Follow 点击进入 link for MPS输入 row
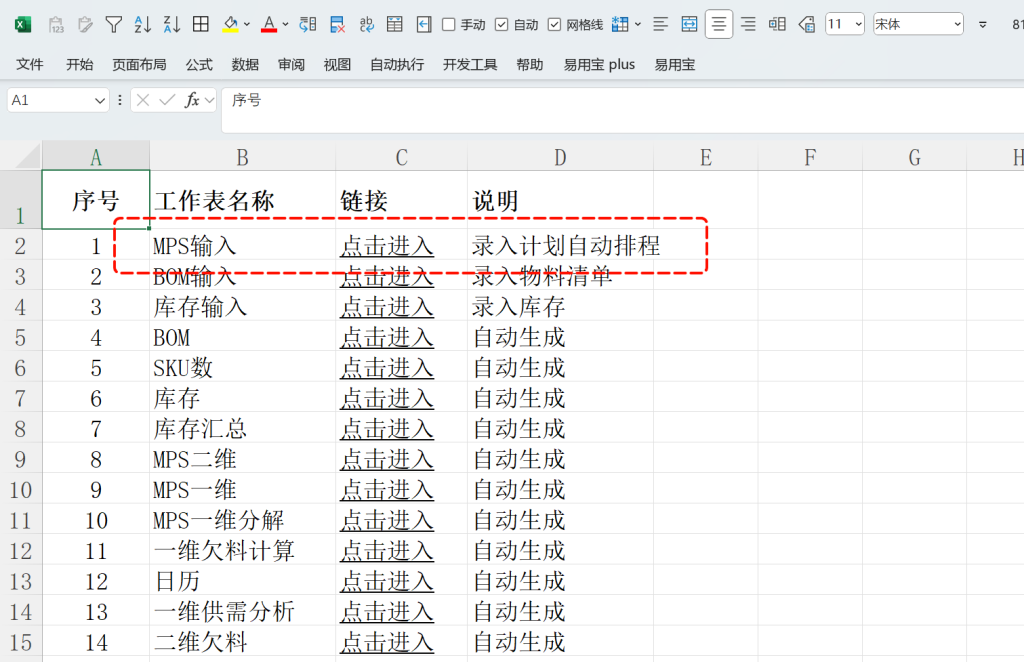The height and width of the screenshot is (662, 1024). click(387, 246)
